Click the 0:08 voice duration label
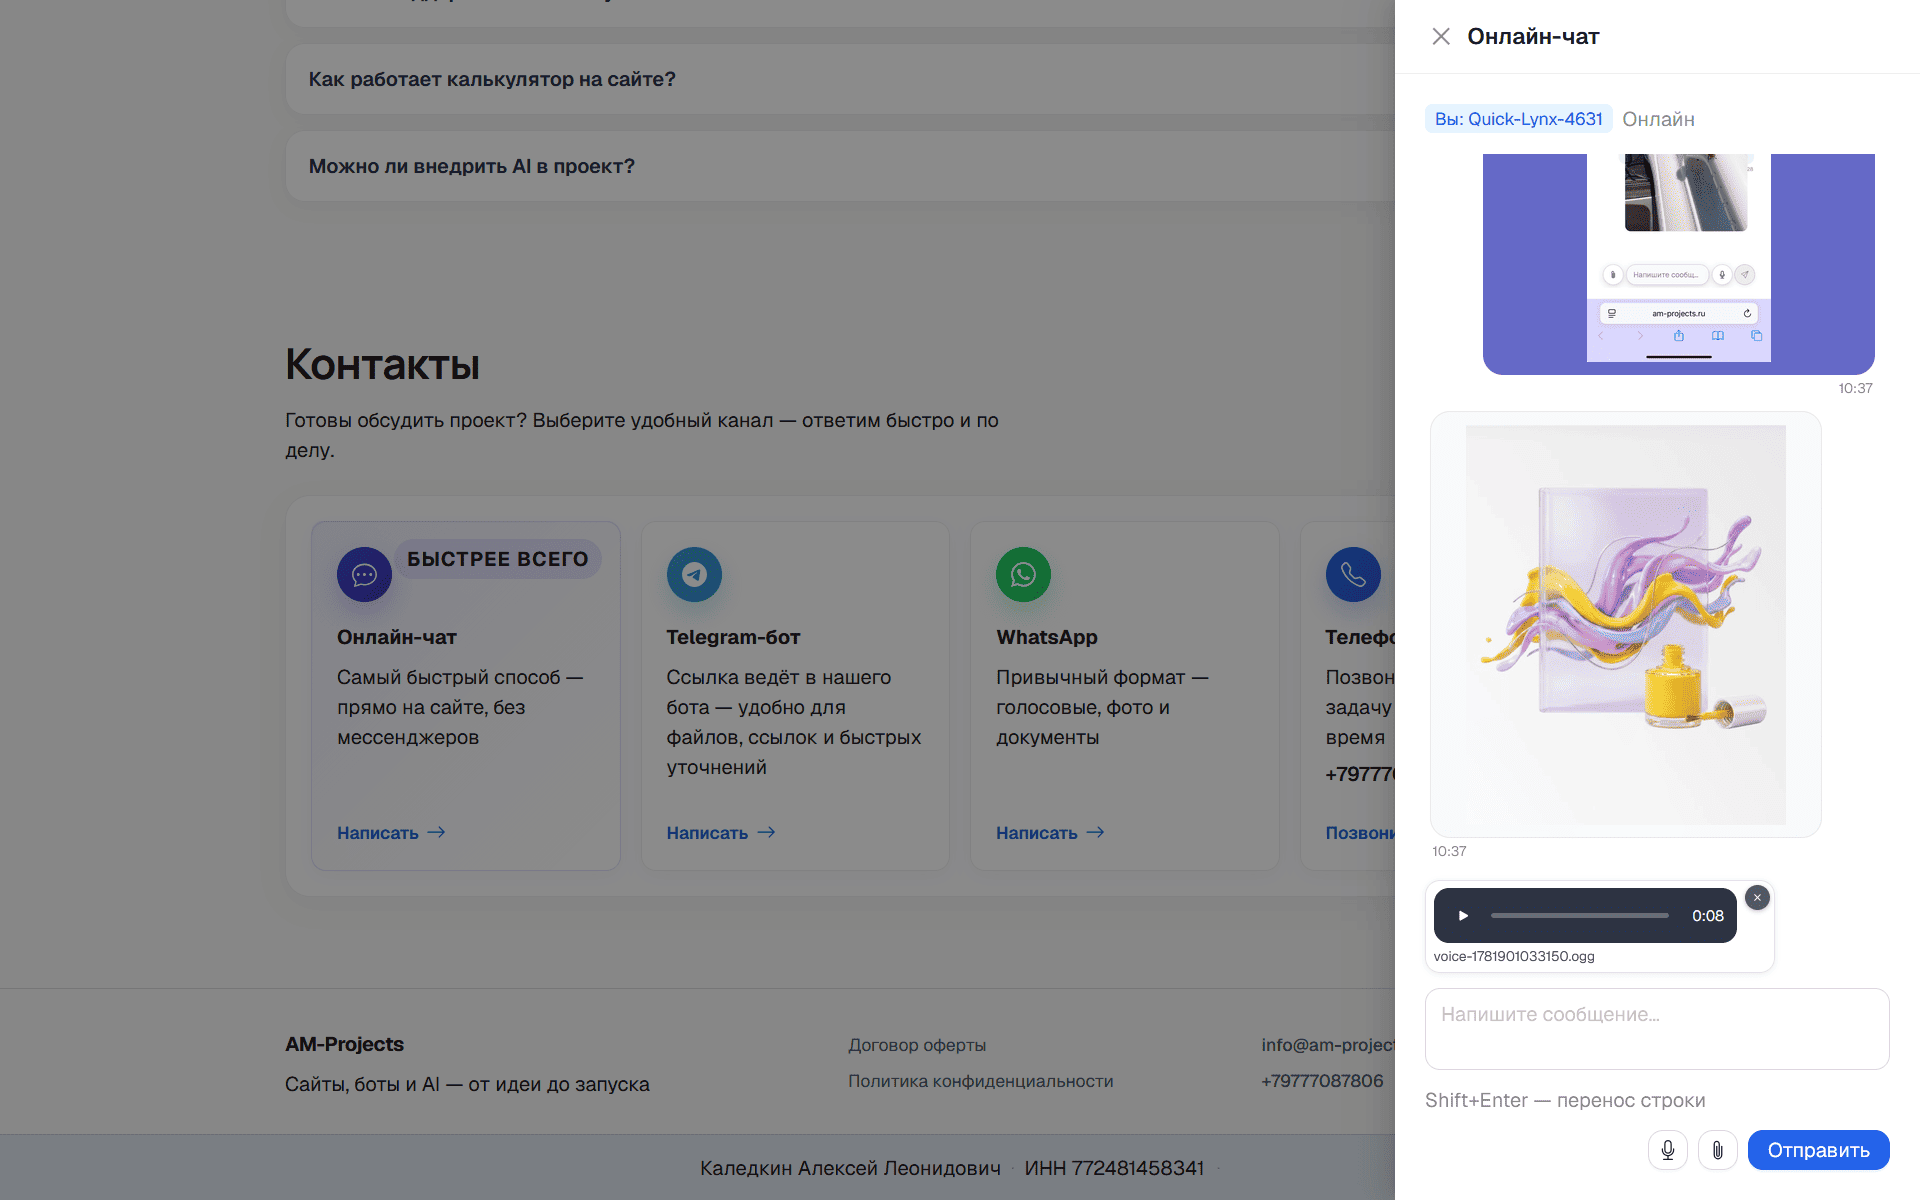This screenshot has width=1920, height=1200. [x=1708, y=916]
